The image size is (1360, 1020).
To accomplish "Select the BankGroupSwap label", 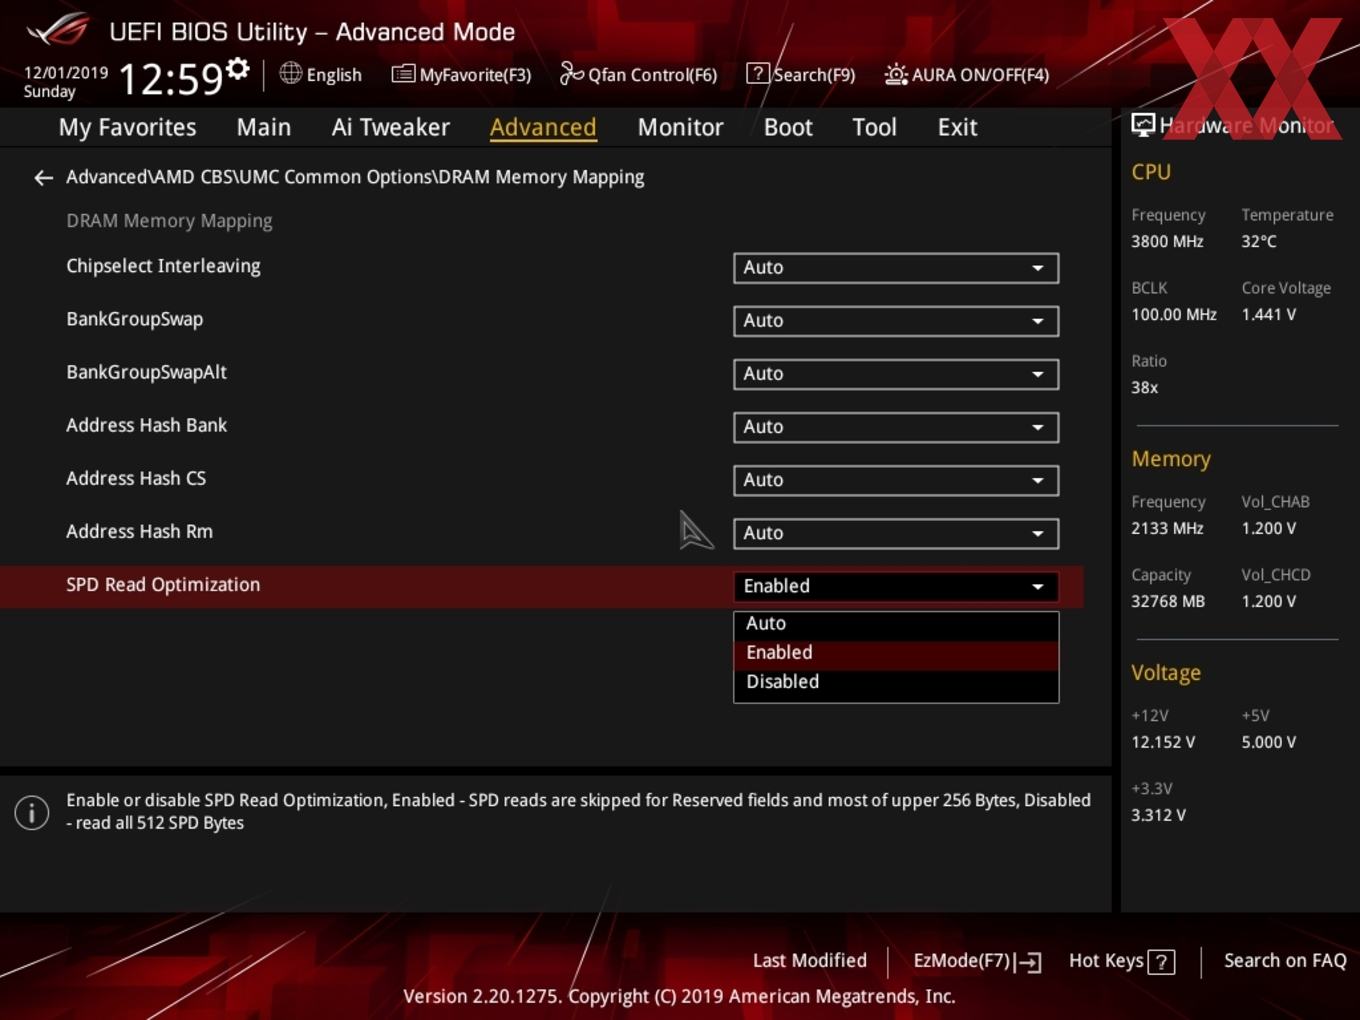I will (134, 319).
